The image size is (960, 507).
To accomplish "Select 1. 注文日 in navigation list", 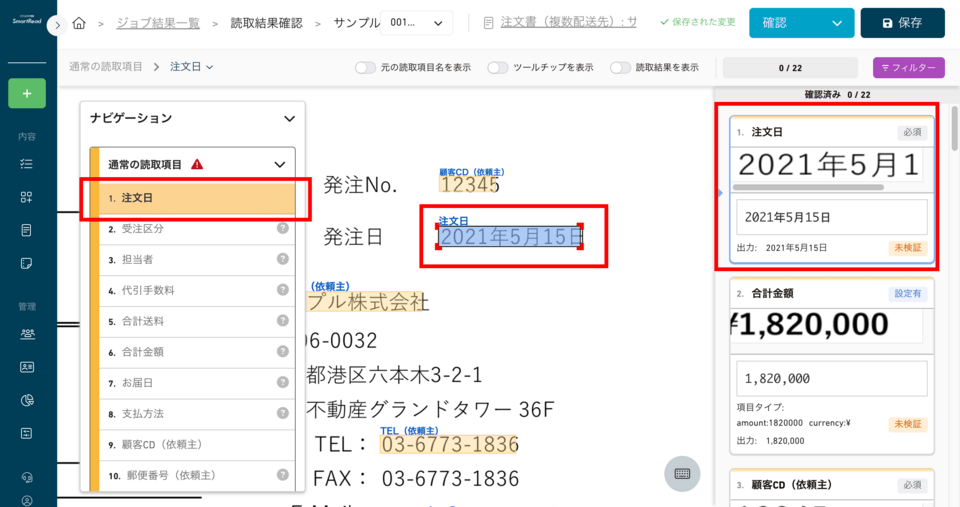I will tap(197, 198).
